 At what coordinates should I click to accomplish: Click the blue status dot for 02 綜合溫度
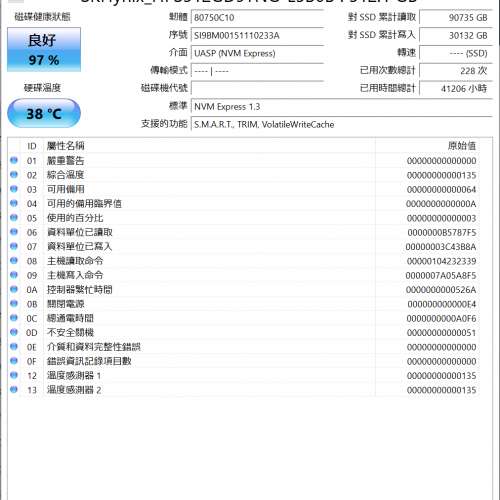(14, 175)
